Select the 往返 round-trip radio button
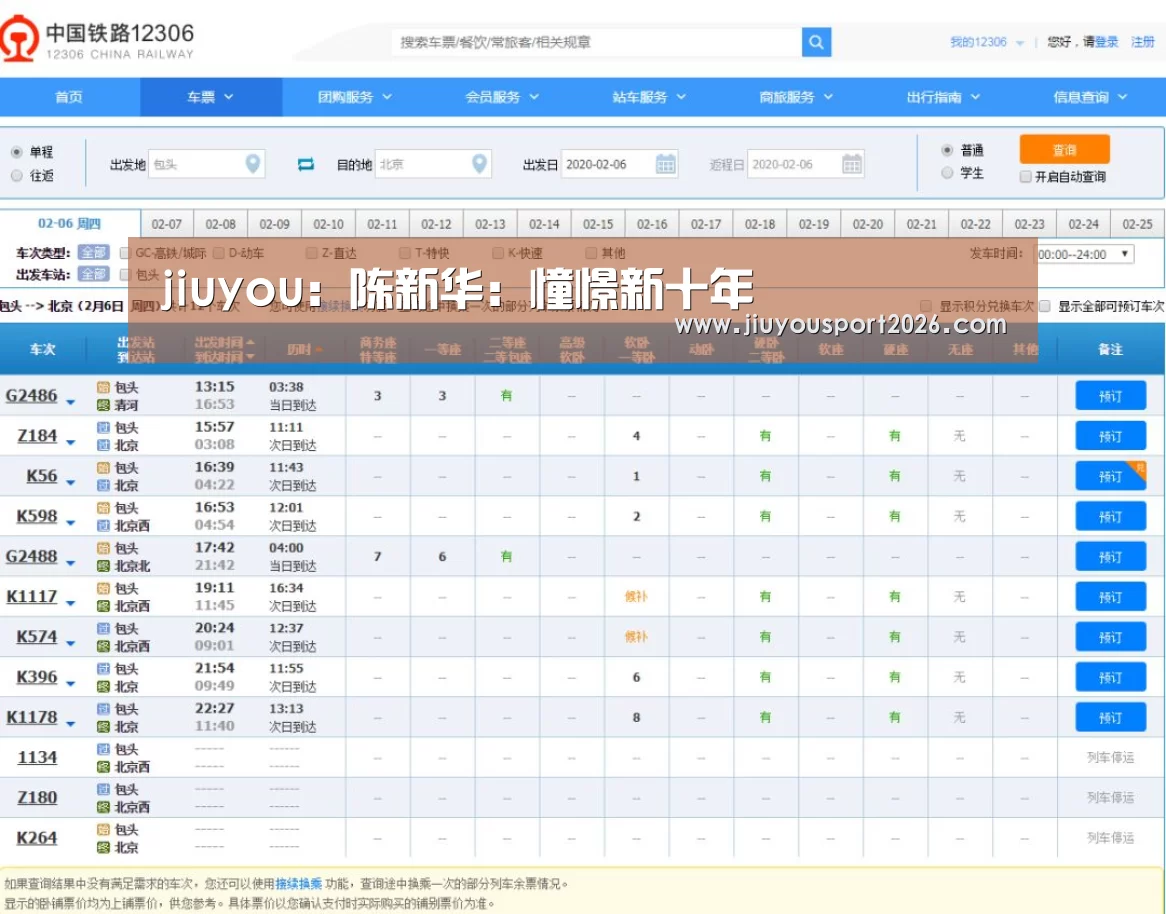The image size is (1166, 914). (16, 176)
